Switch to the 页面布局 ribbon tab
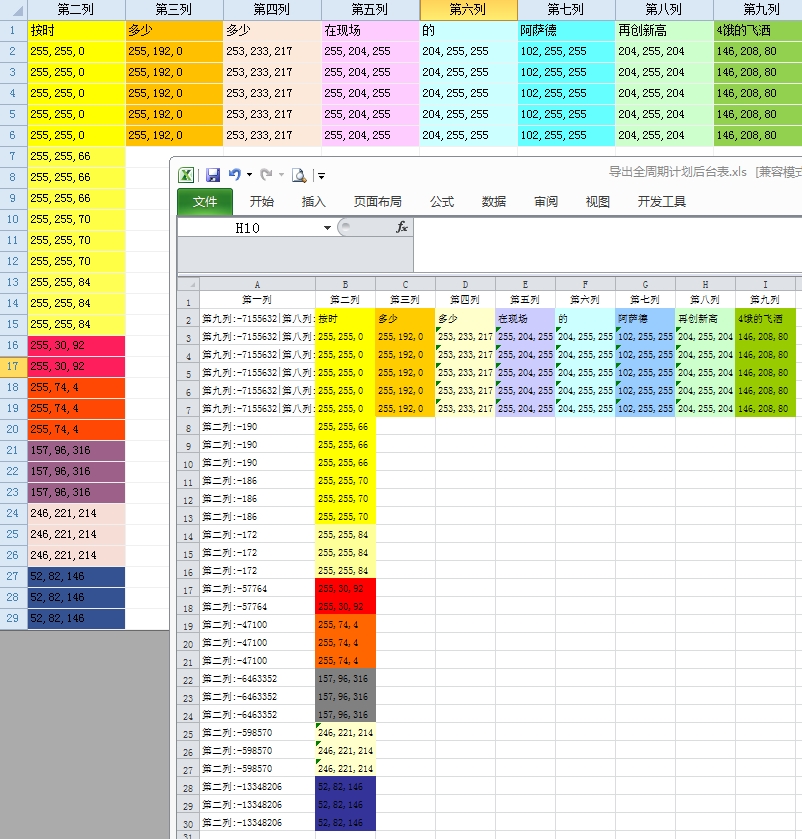 [378, 202]
